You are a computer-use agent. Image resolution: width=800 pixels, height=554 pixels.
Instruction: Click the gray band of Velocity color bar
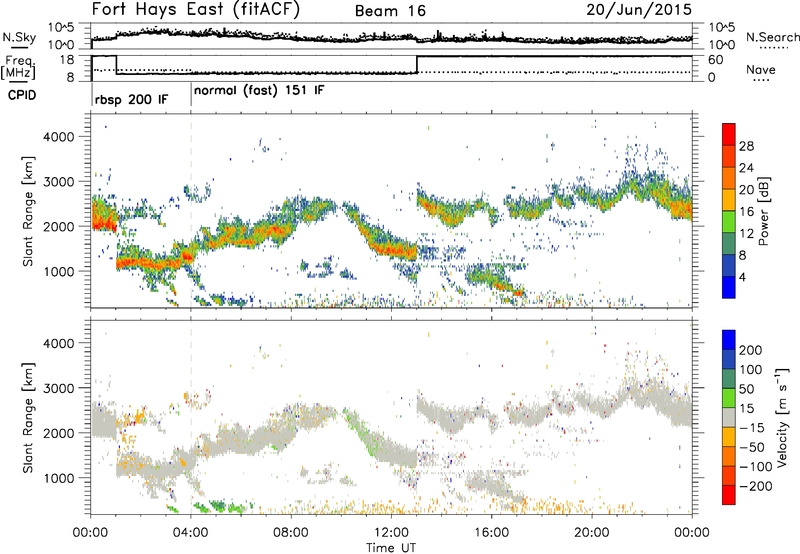tap(729, 417)
